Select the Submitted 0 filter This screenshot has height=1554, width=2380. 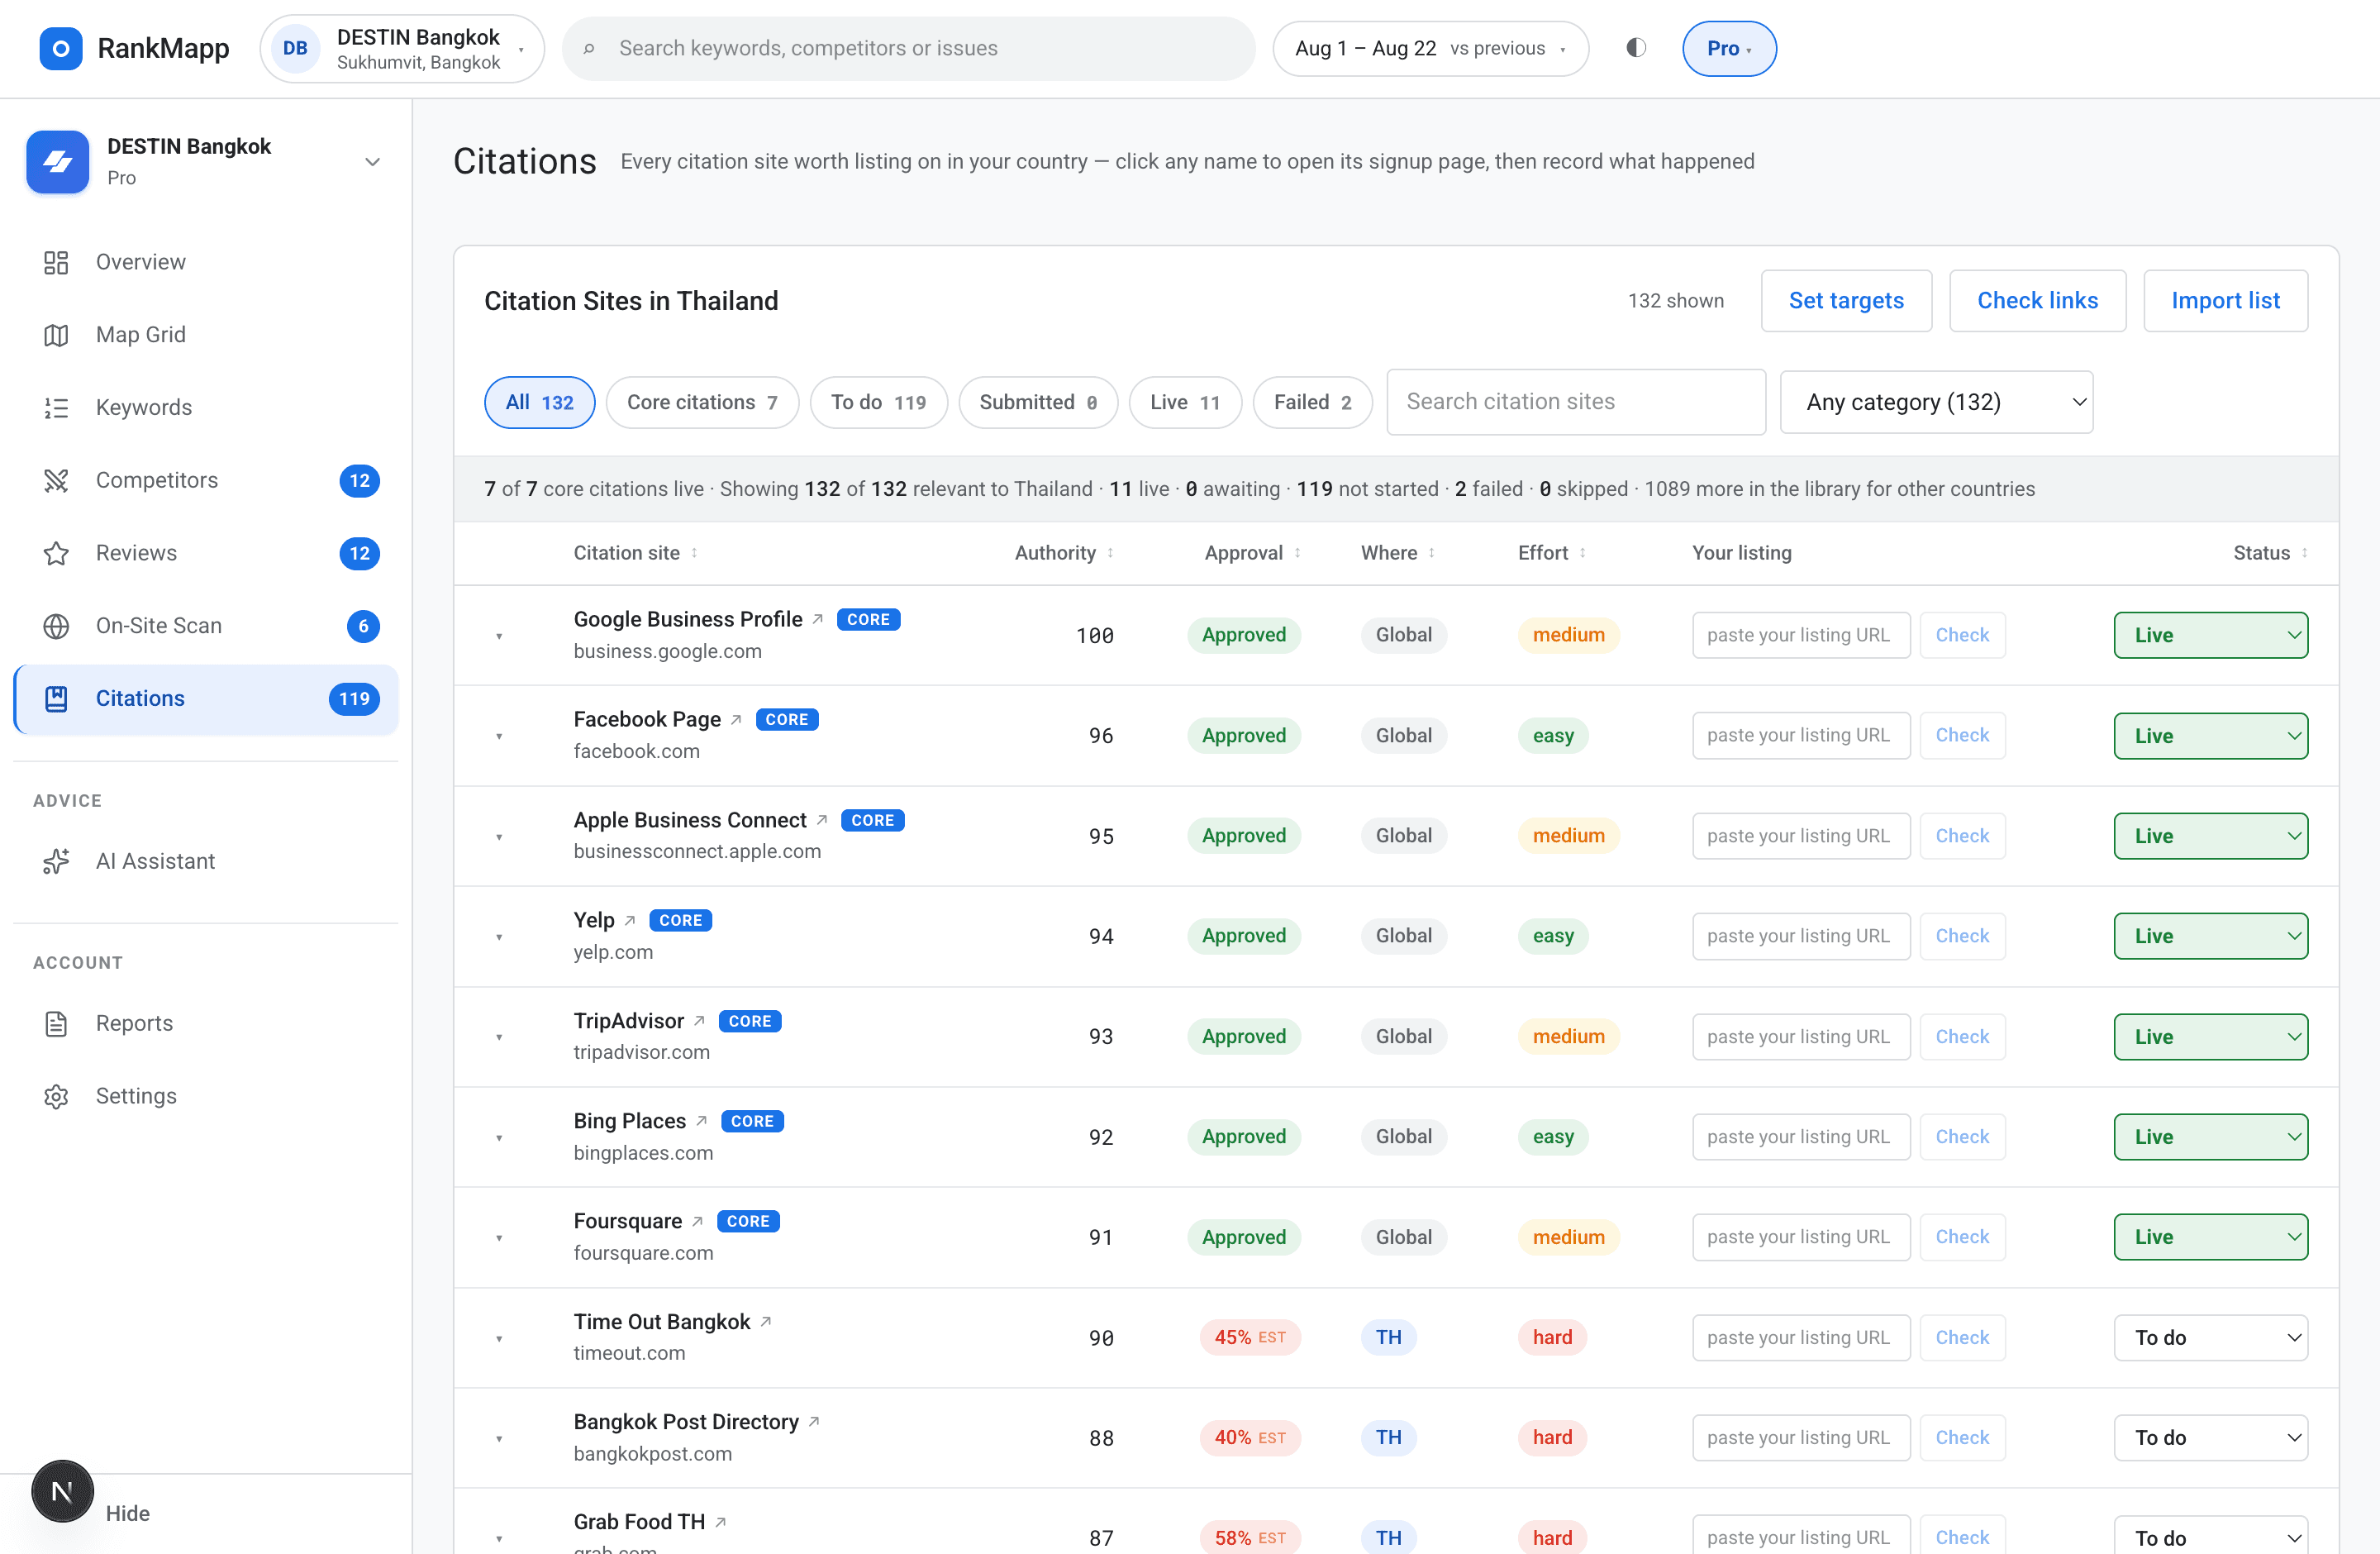[1038, 402]
